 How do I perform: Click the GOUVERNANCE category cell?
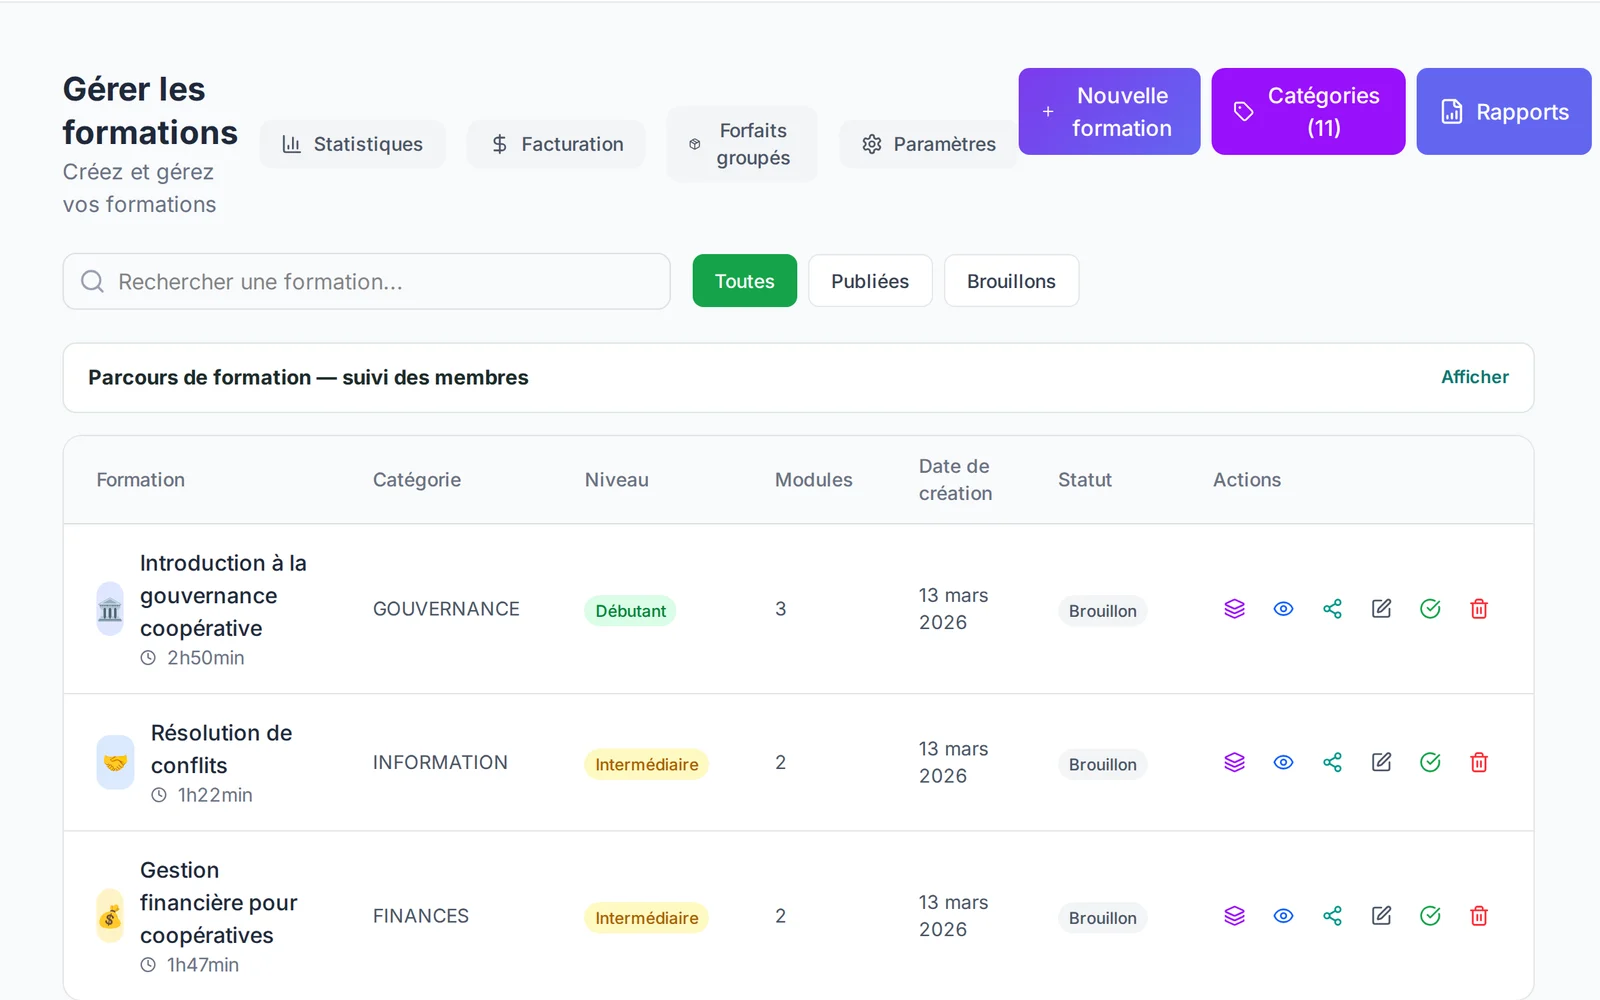click(x=446, y=609)
